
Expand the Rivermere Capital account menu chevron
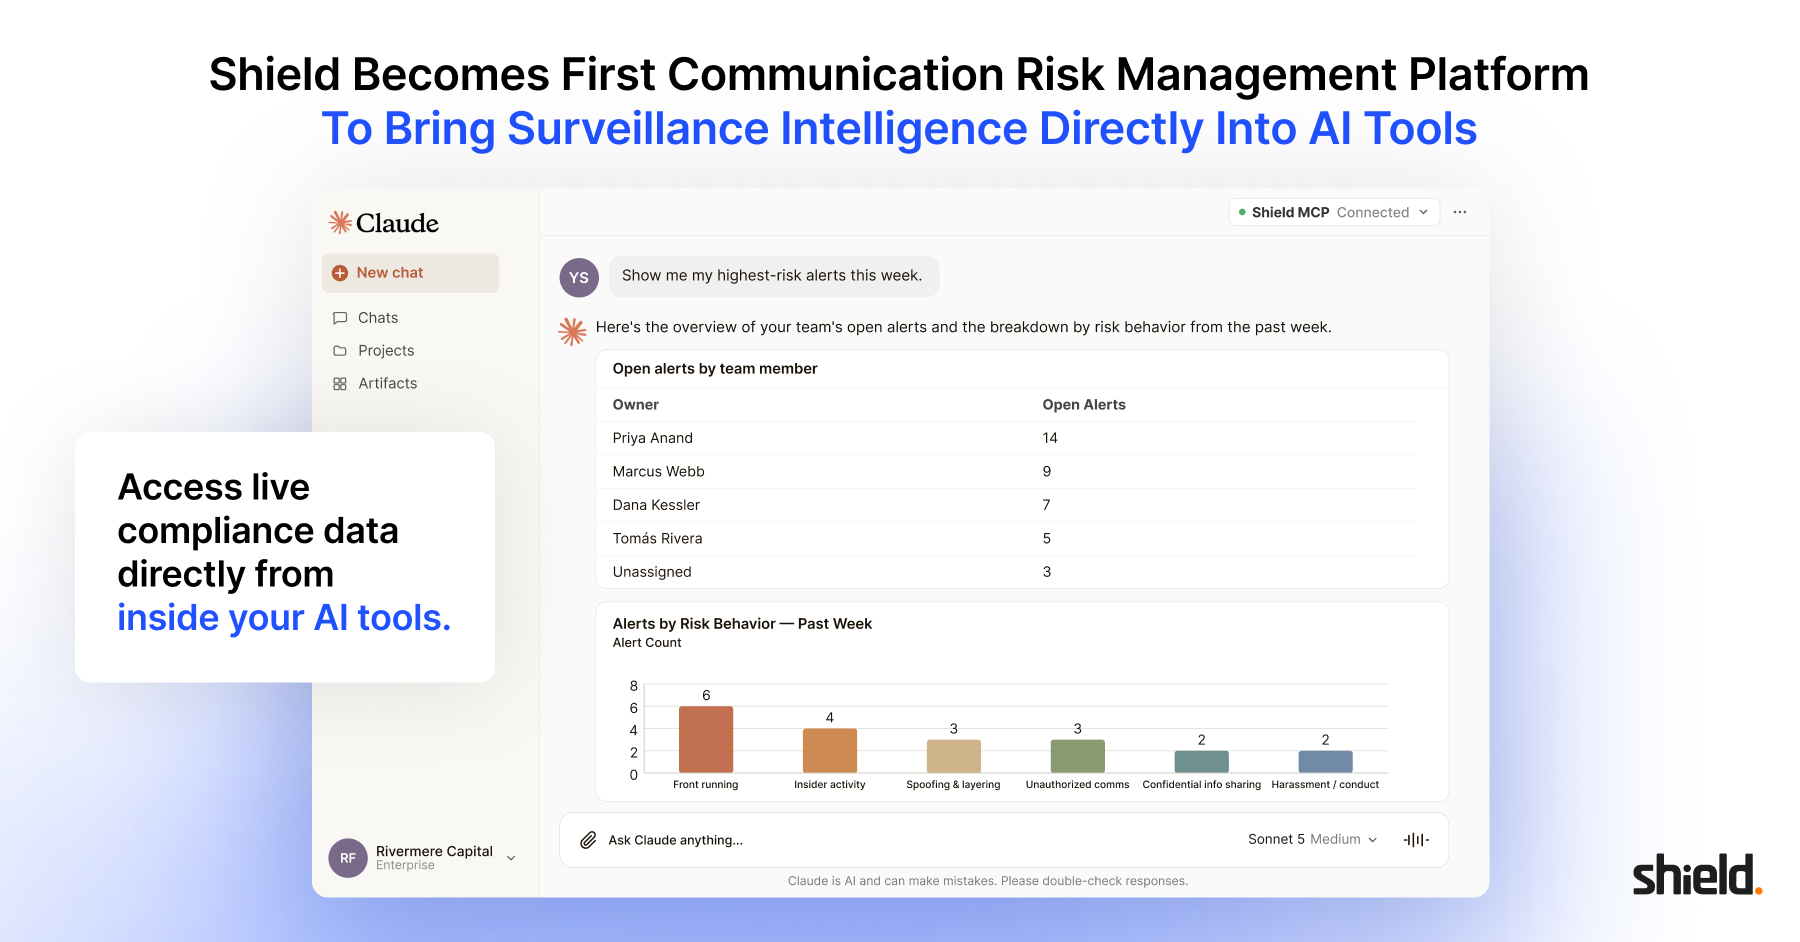511,858
